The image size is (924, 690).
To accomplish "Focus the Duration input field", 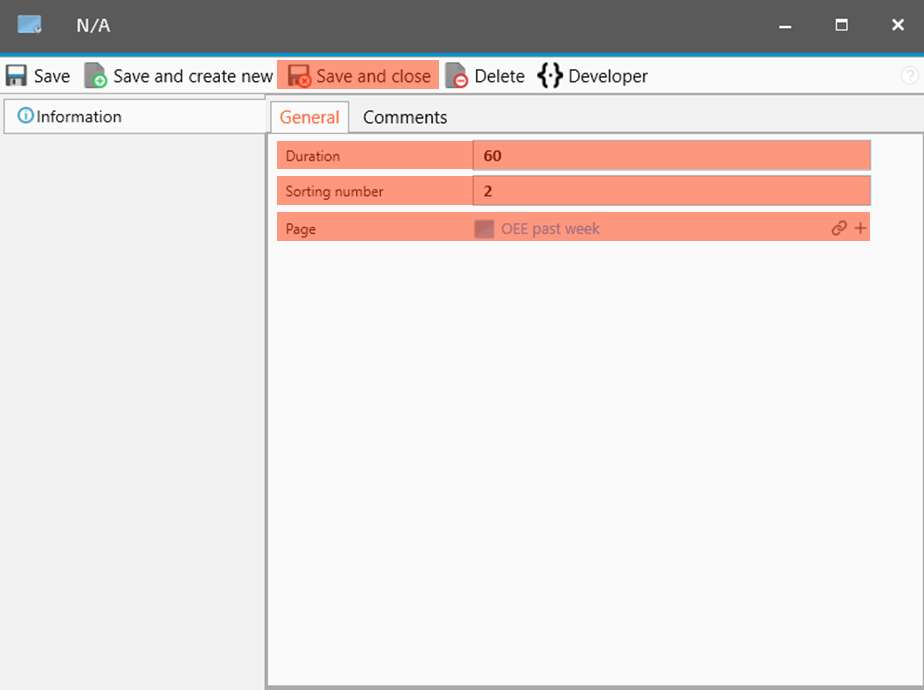I will click(671, 156).
